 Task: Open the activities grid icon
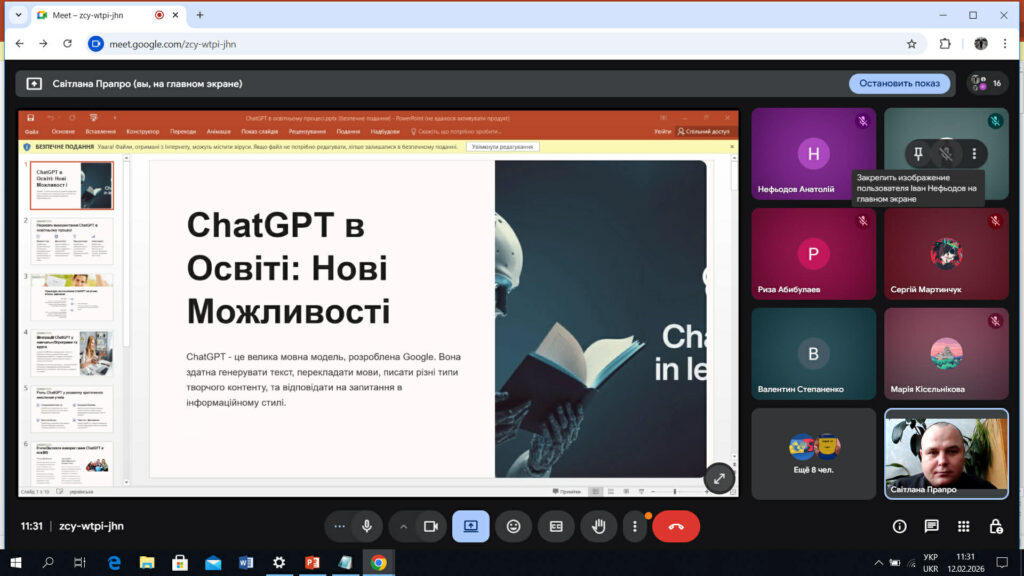(x=963, y=526)
